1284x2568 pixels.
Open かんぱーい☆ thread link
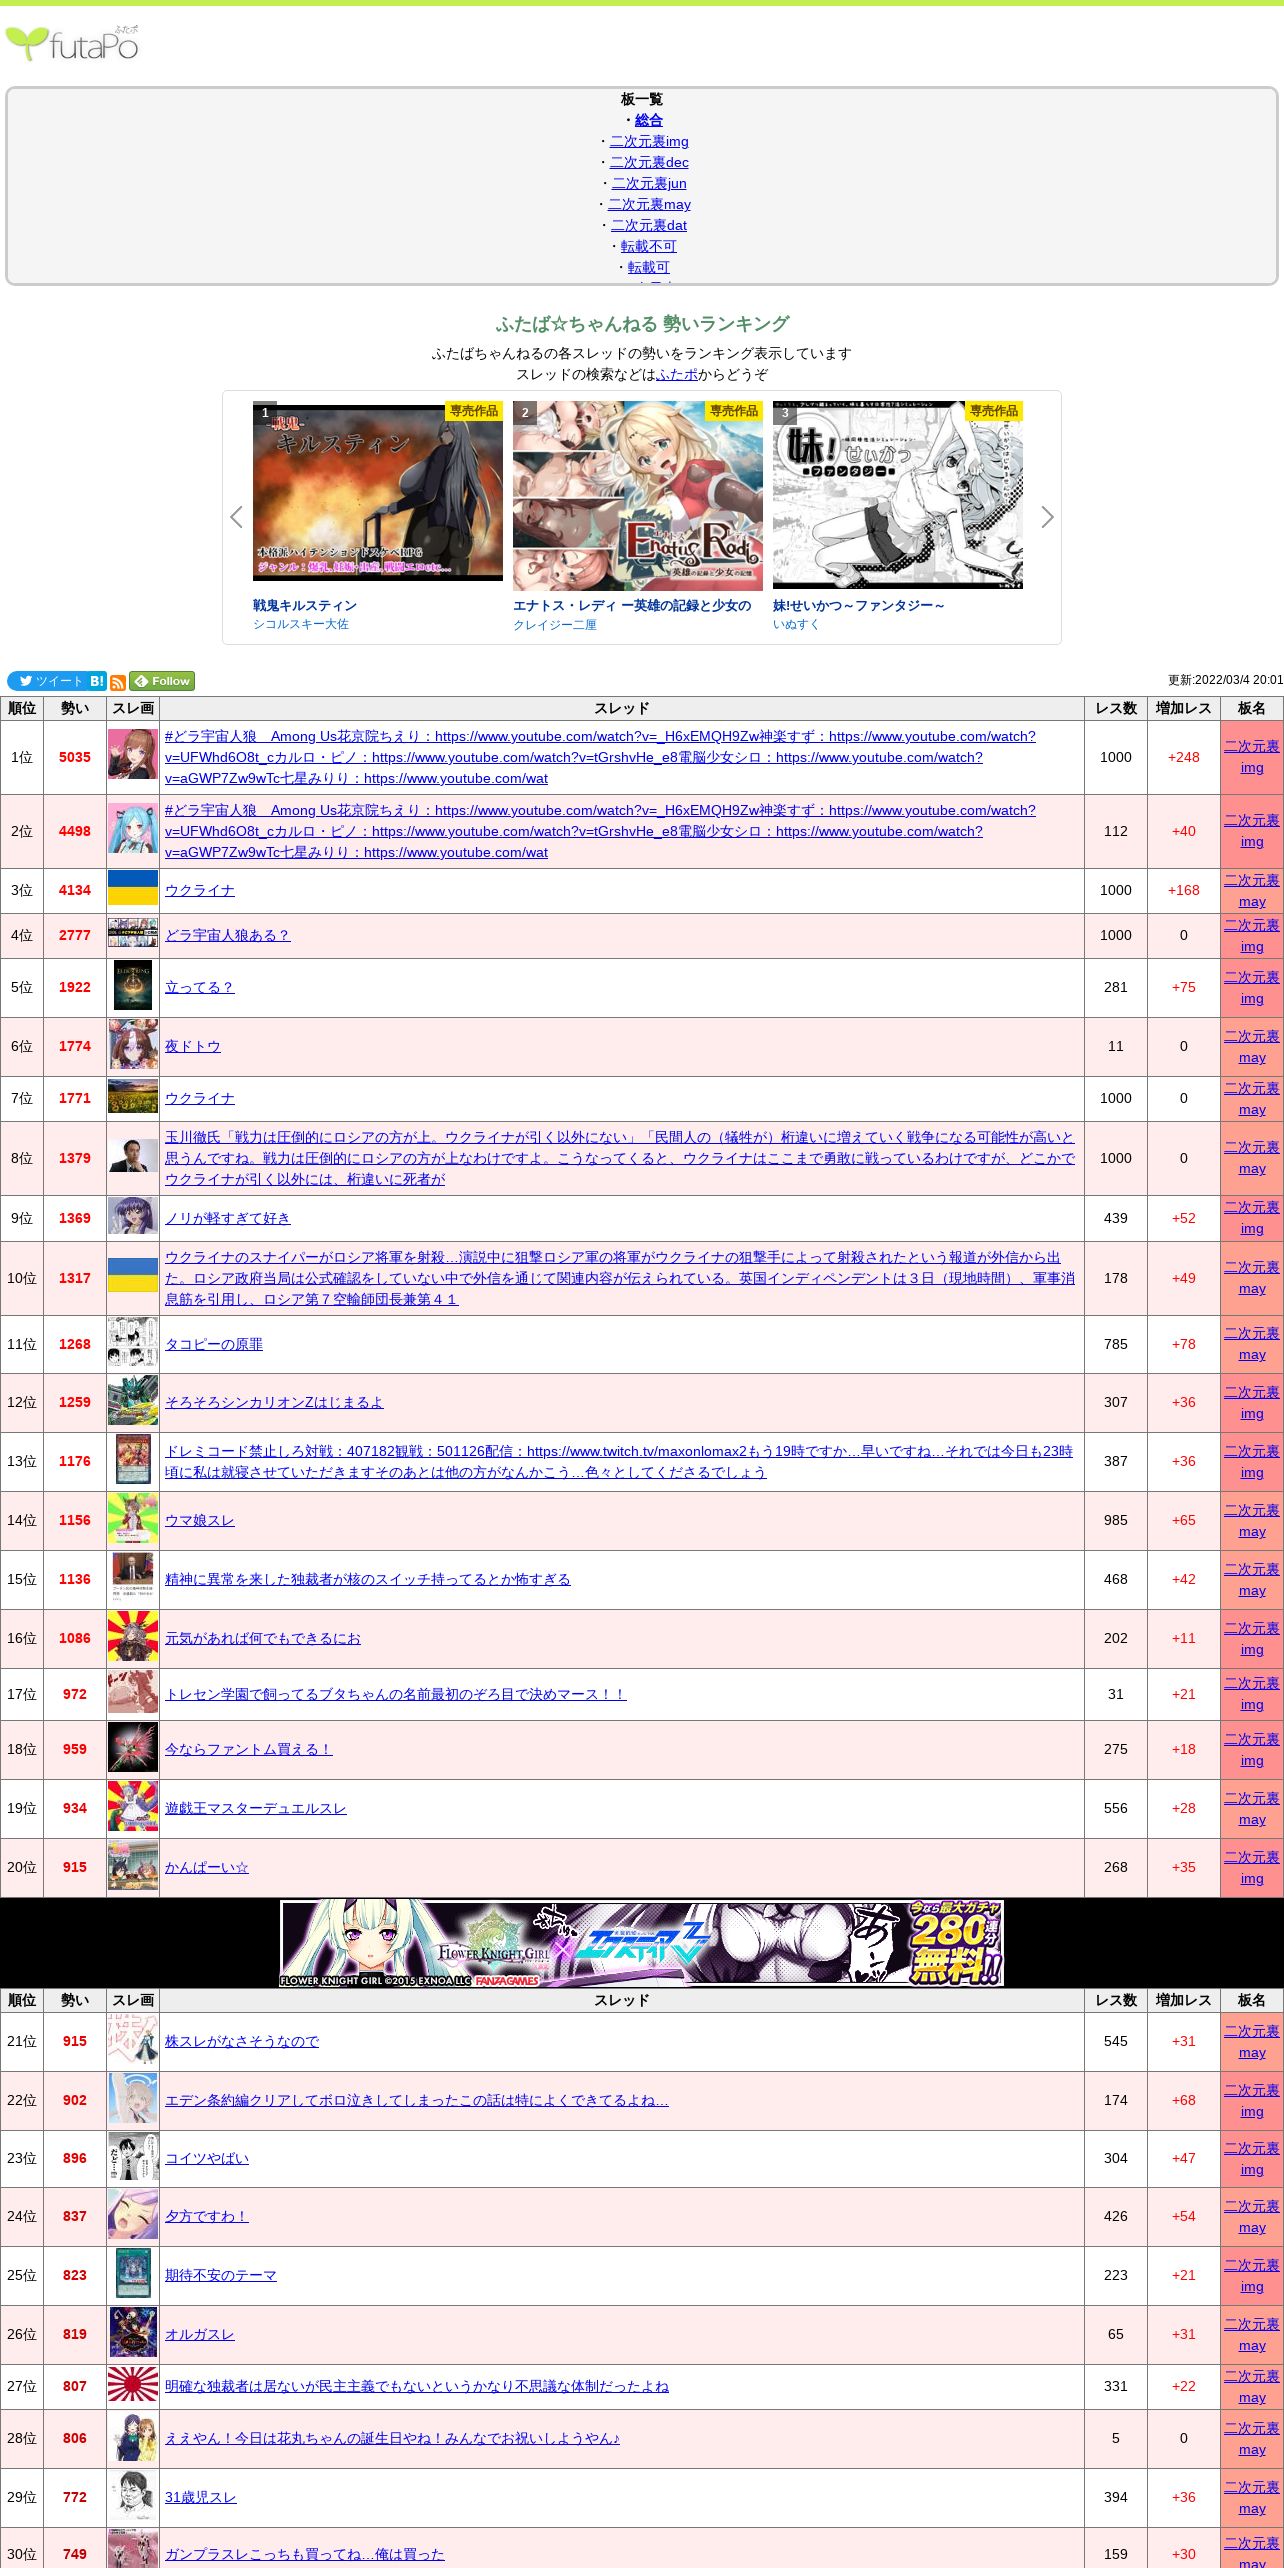tap(207, 1867)
